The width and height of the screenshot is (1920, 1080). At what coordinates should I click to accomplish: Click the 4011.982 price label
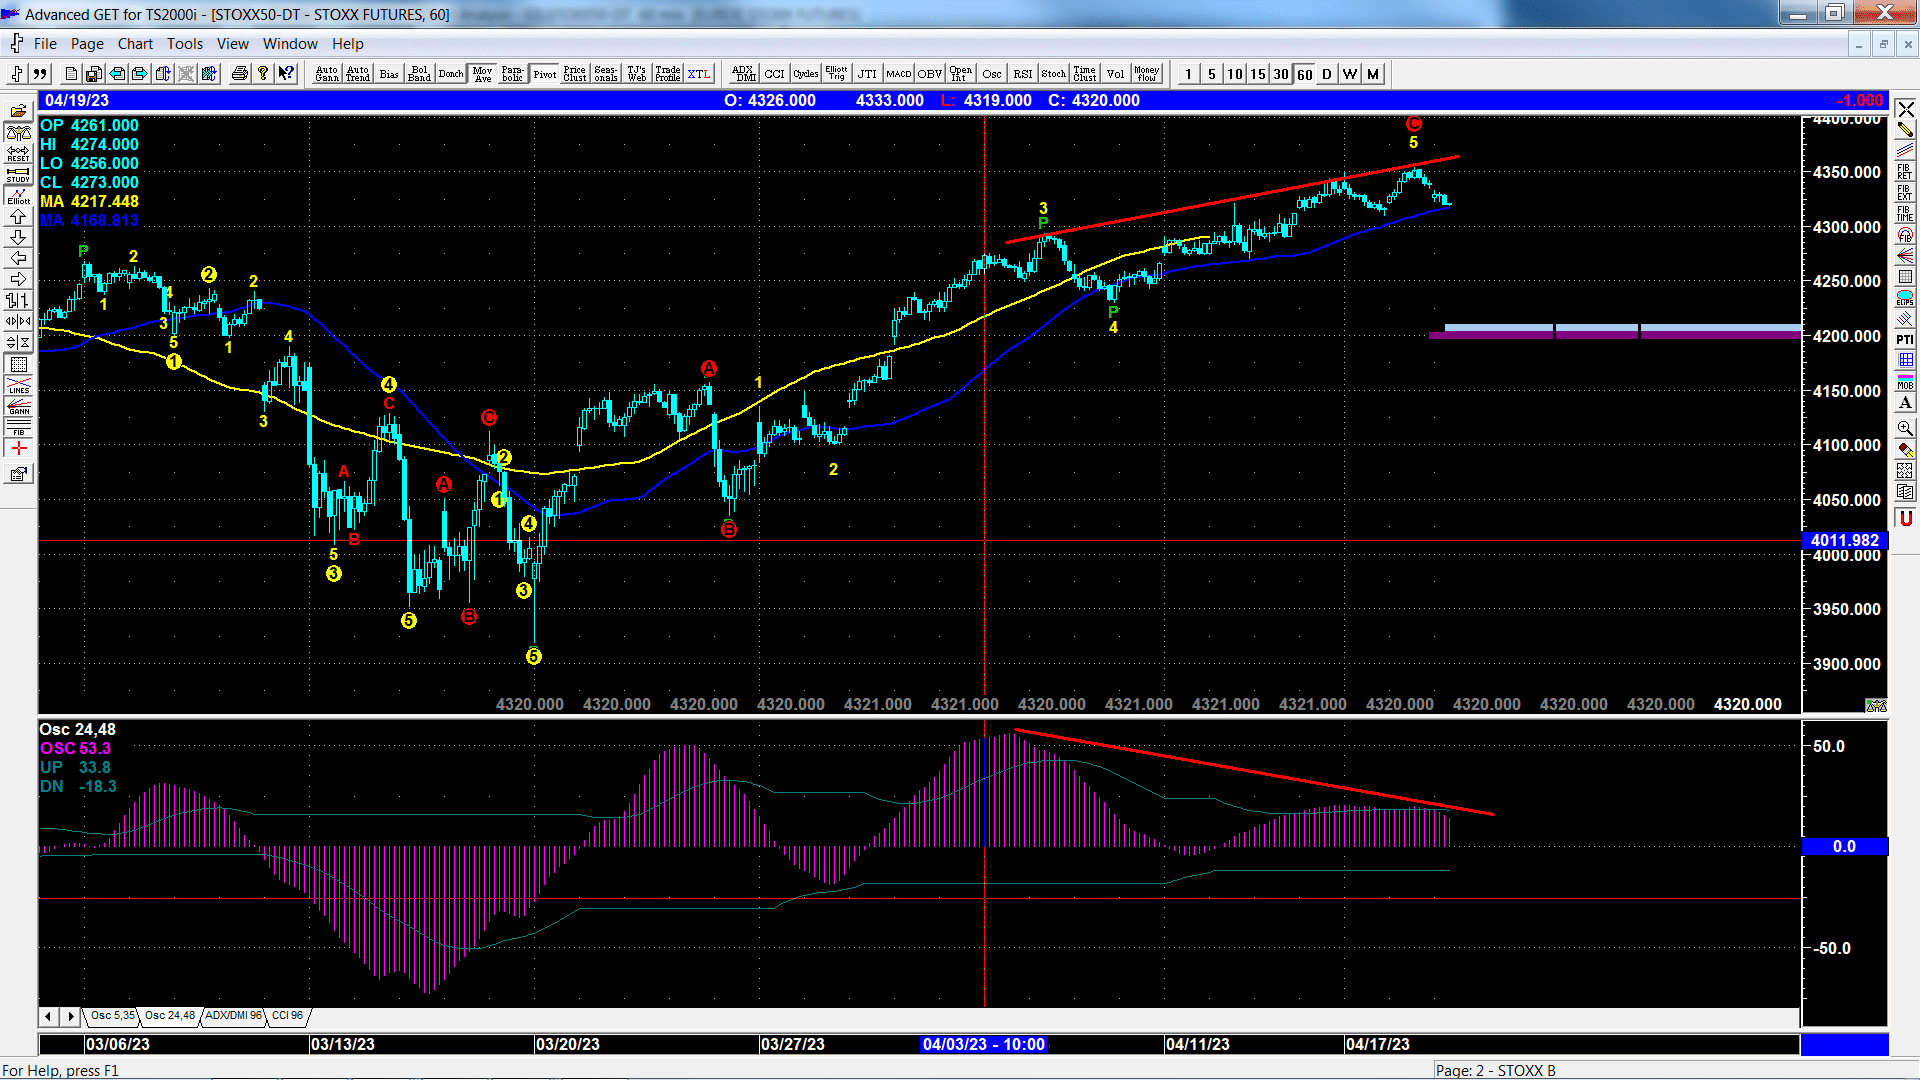point(1845,541)
